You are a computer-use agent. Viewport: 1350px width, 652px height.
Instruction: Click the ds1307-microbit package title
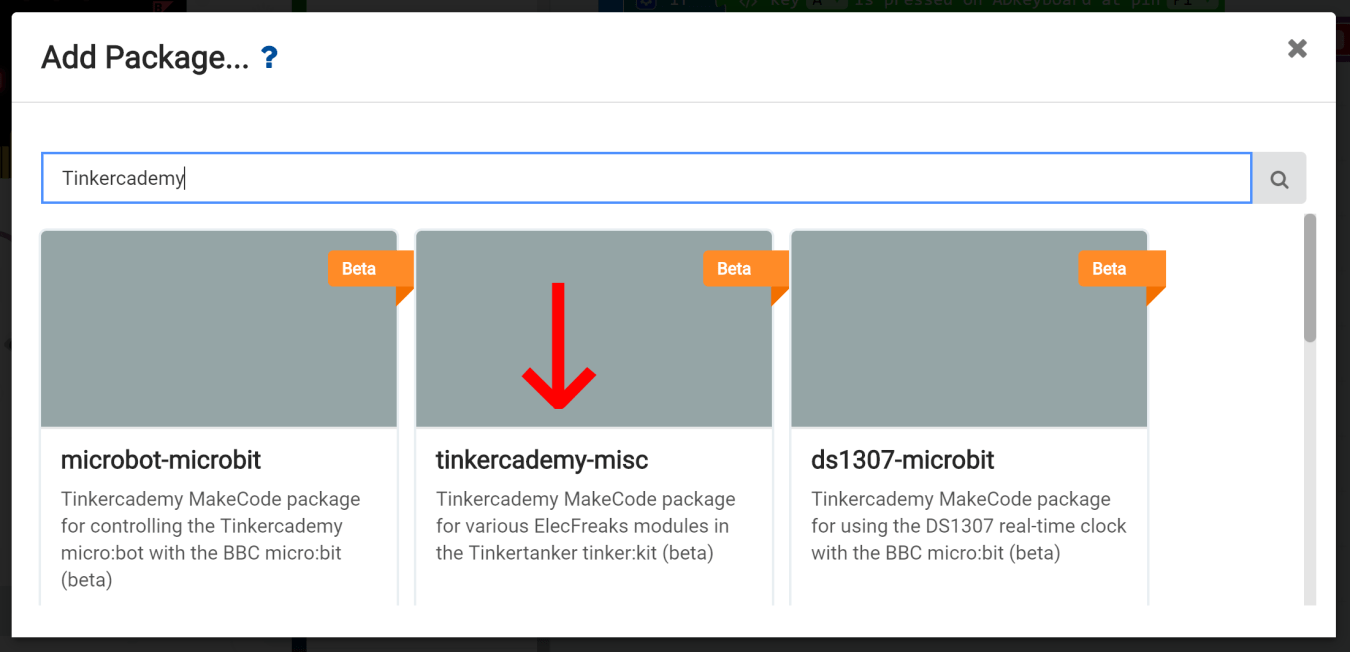[x=903, y=460]
